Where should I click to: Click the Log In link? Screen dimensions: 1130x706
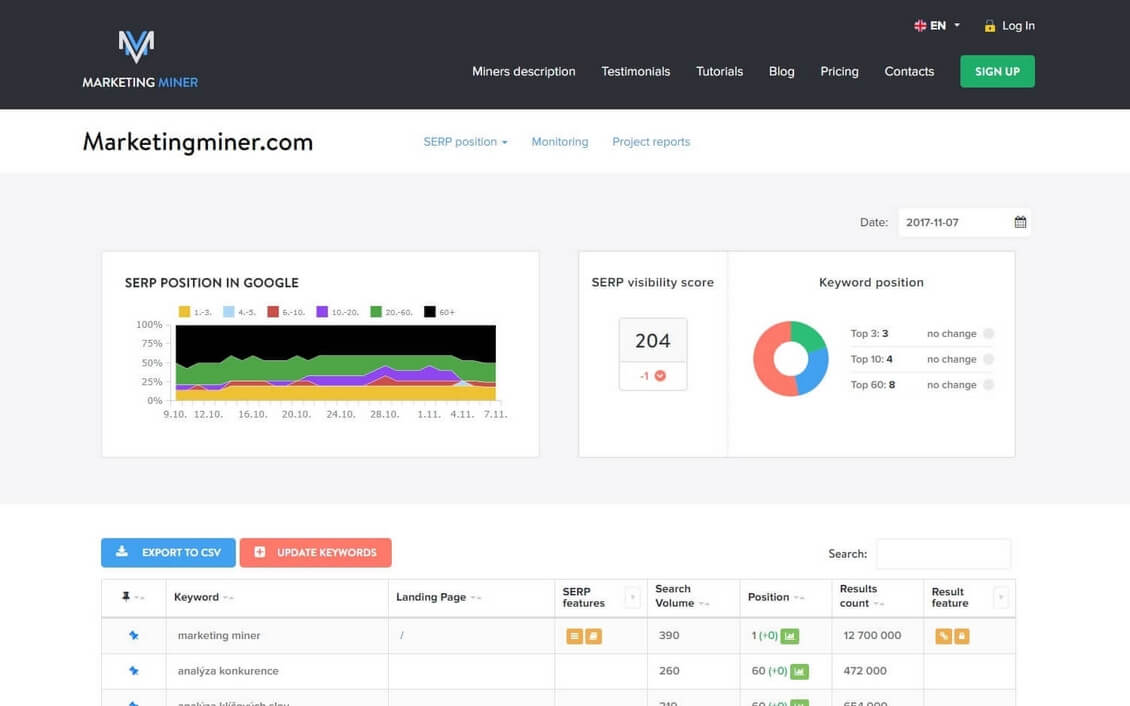point(1018,26)
